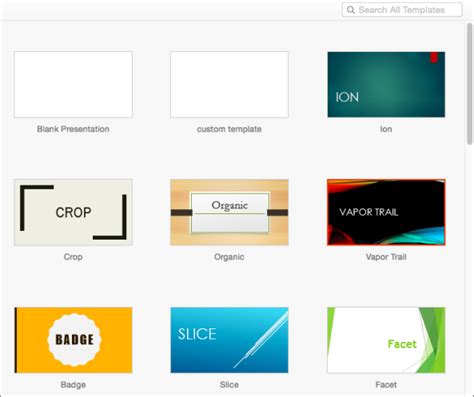Viewport: 474px width, 397px height.
Task: Click the magnifying glass search icon
Action: 351,10
